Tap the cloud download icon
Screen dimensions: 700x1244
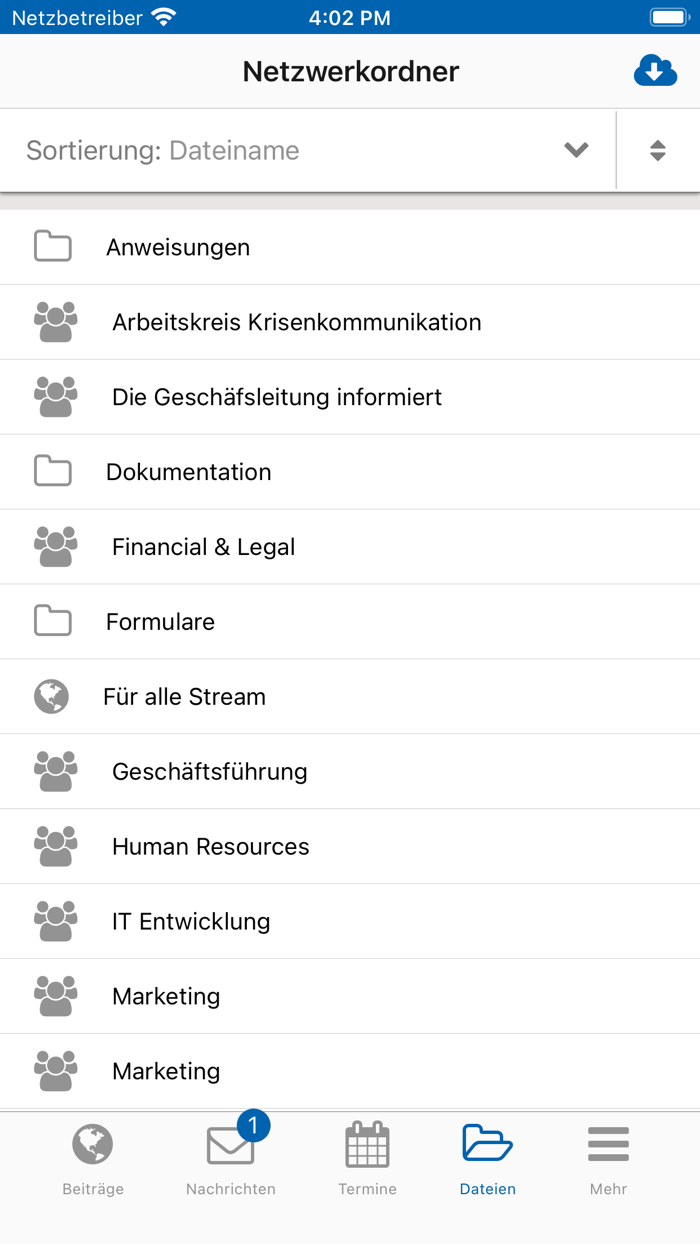pyautogui.click(x=655, y=72)
